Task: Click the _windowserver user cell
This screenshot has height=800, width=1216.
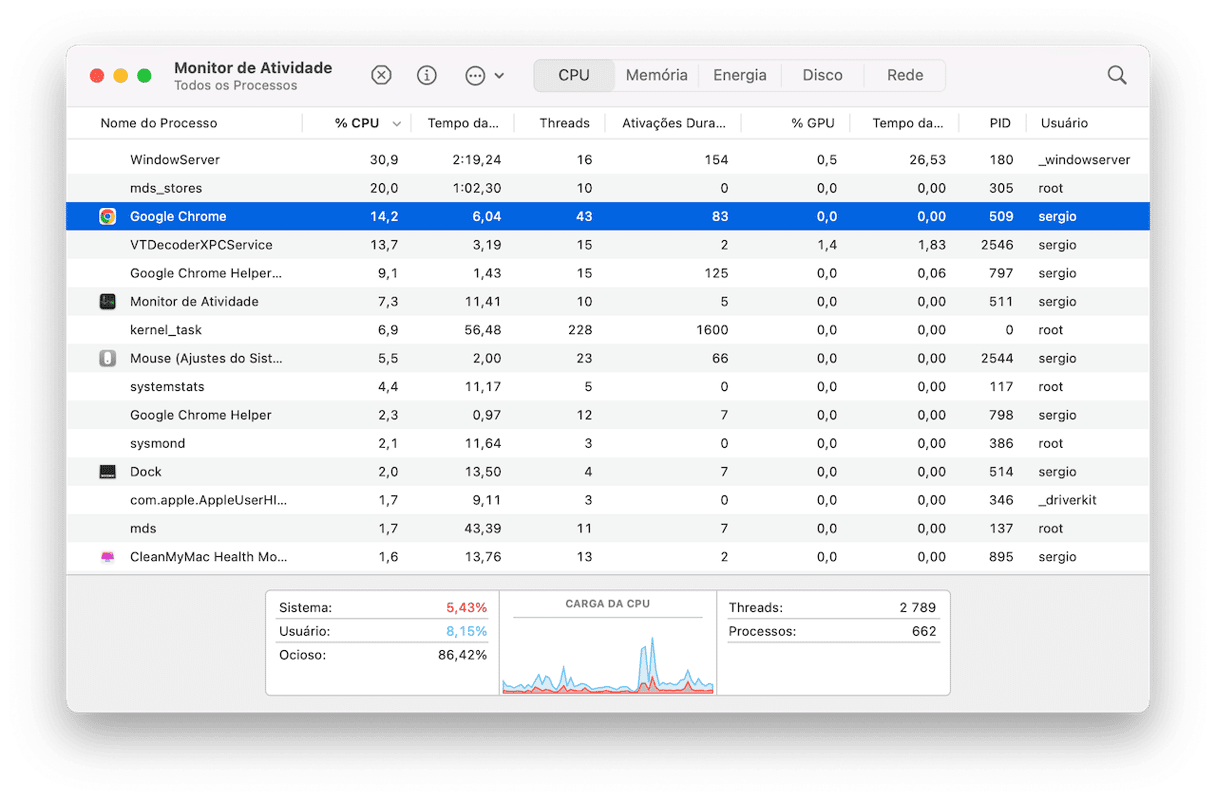Action: (x=1085, y=160)
